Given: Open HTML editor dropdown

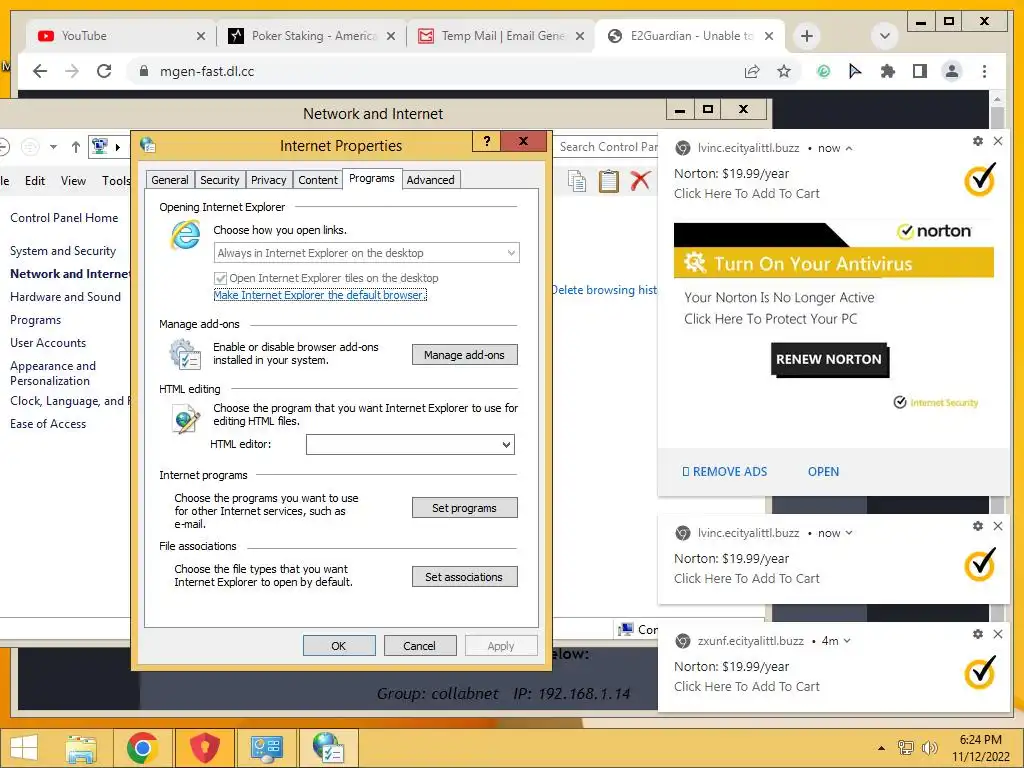Looking at the screenshot, I should click(410, 445).
